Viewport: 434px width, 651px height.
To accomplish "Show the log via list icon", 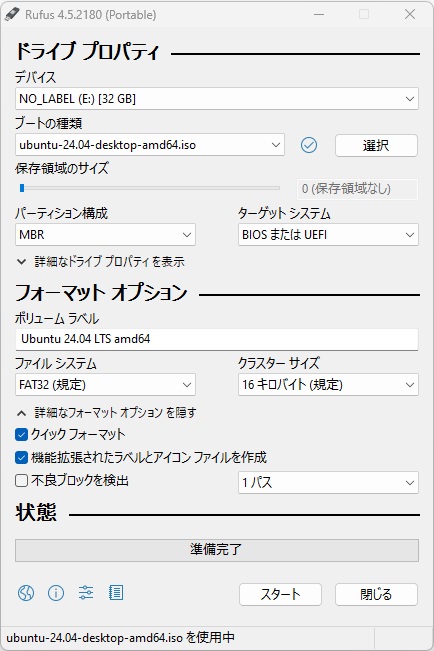I will point(116,593).
